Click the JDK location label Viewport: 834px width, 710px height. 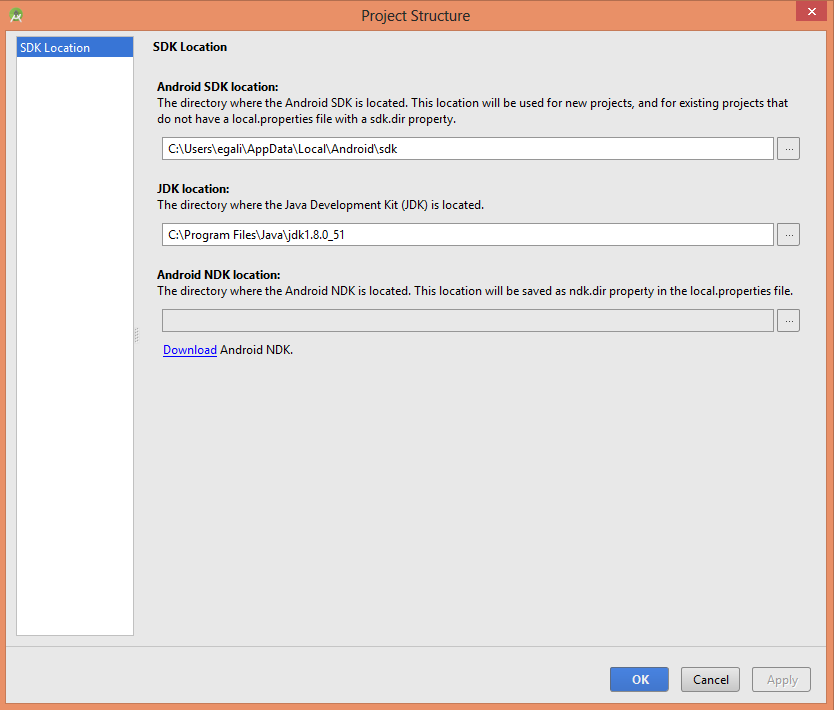[x=193, y=189]
